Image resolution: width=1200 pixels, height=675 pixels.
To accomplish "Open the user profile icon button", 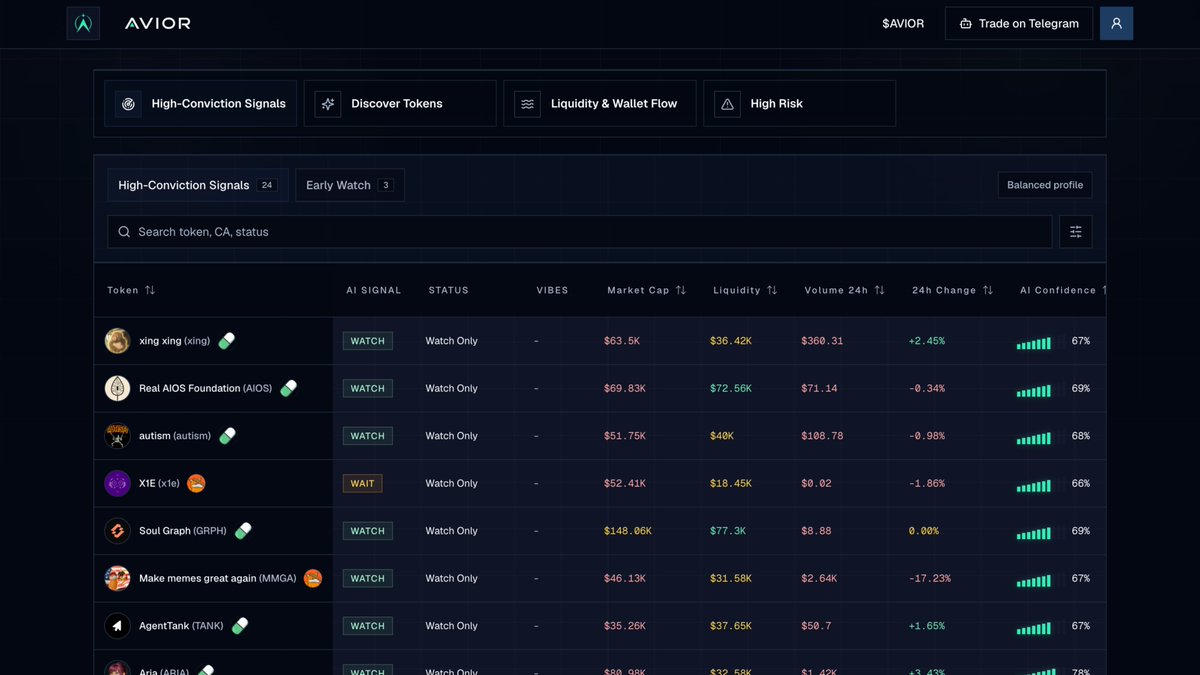I will pos(1116,23).
